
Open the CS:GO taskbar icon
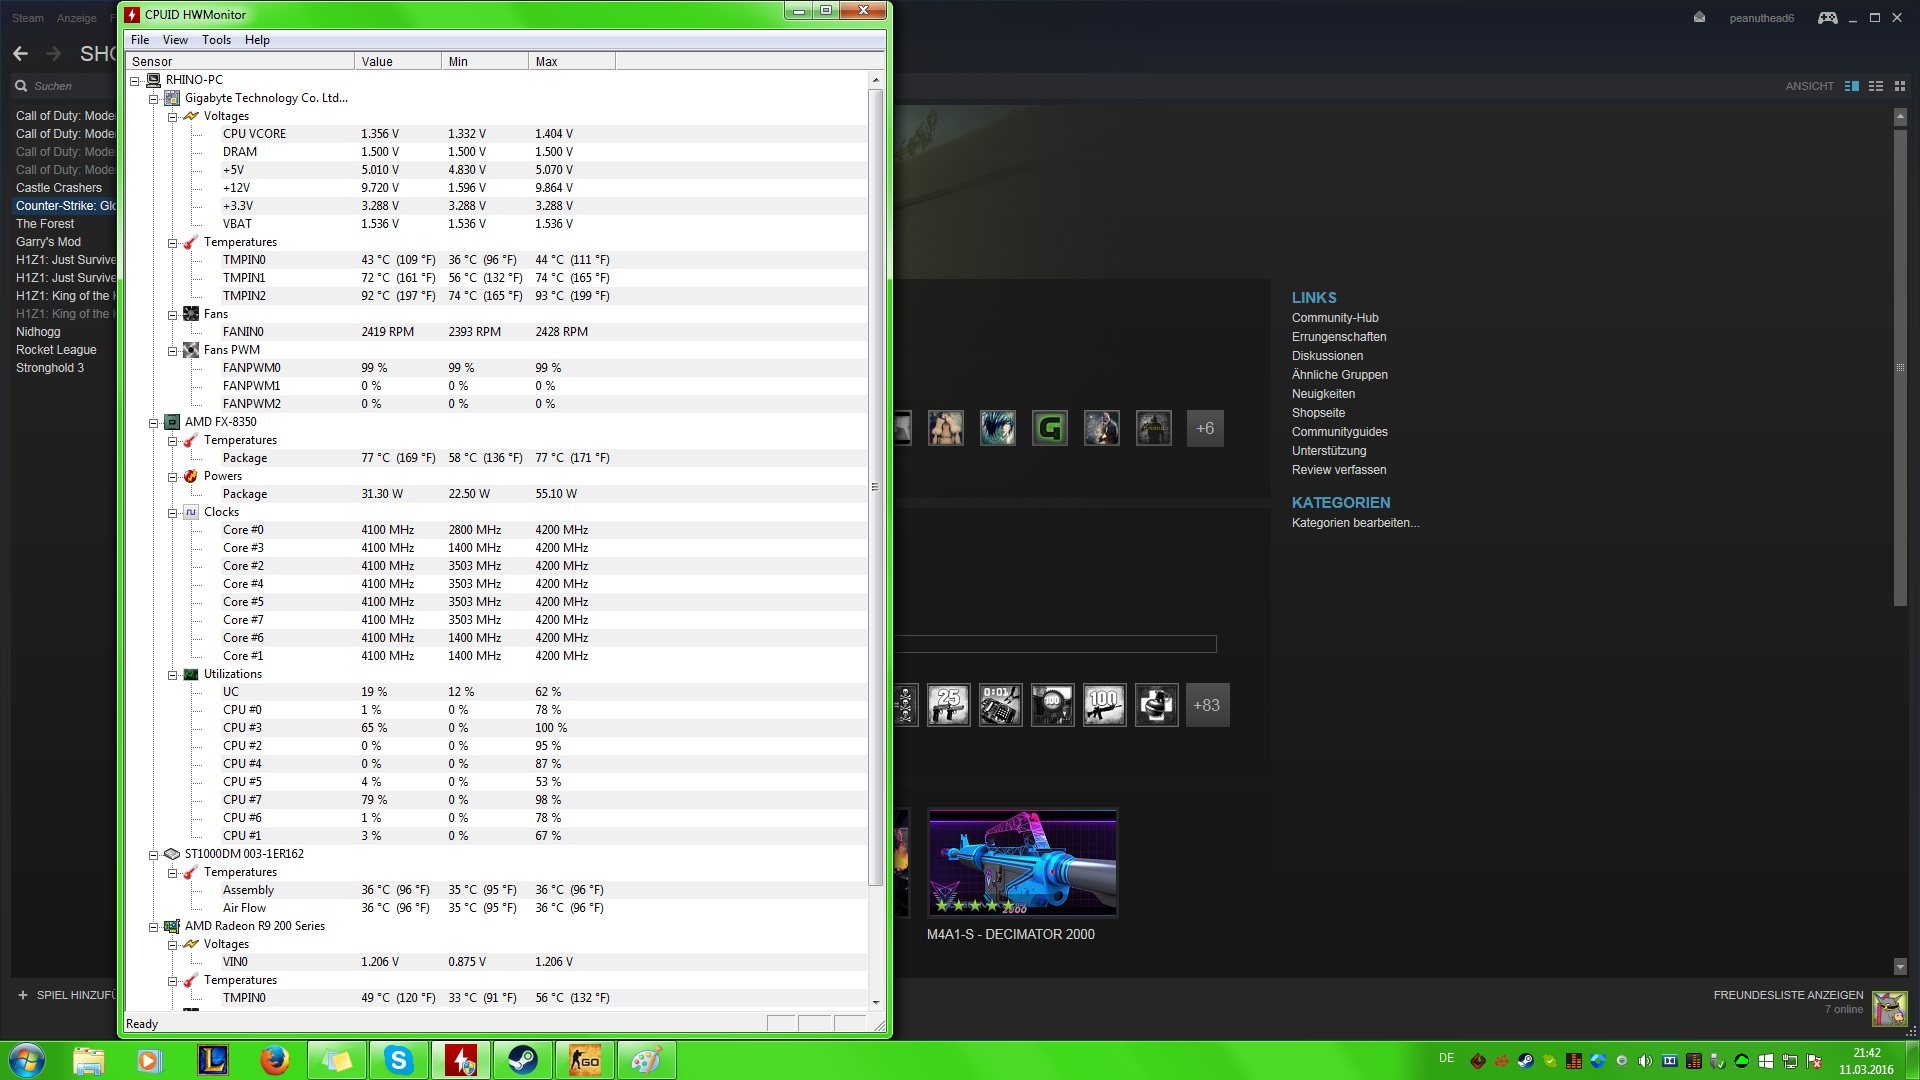pyautogui.click(x=584, y=1060)
